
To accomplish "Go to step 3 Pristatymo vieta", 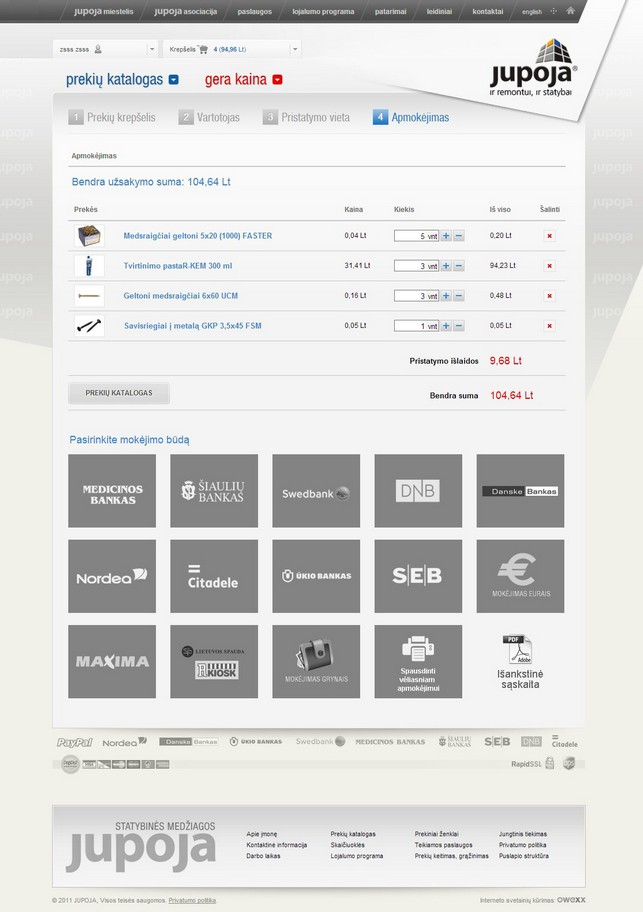I will (x=306, y=117).
